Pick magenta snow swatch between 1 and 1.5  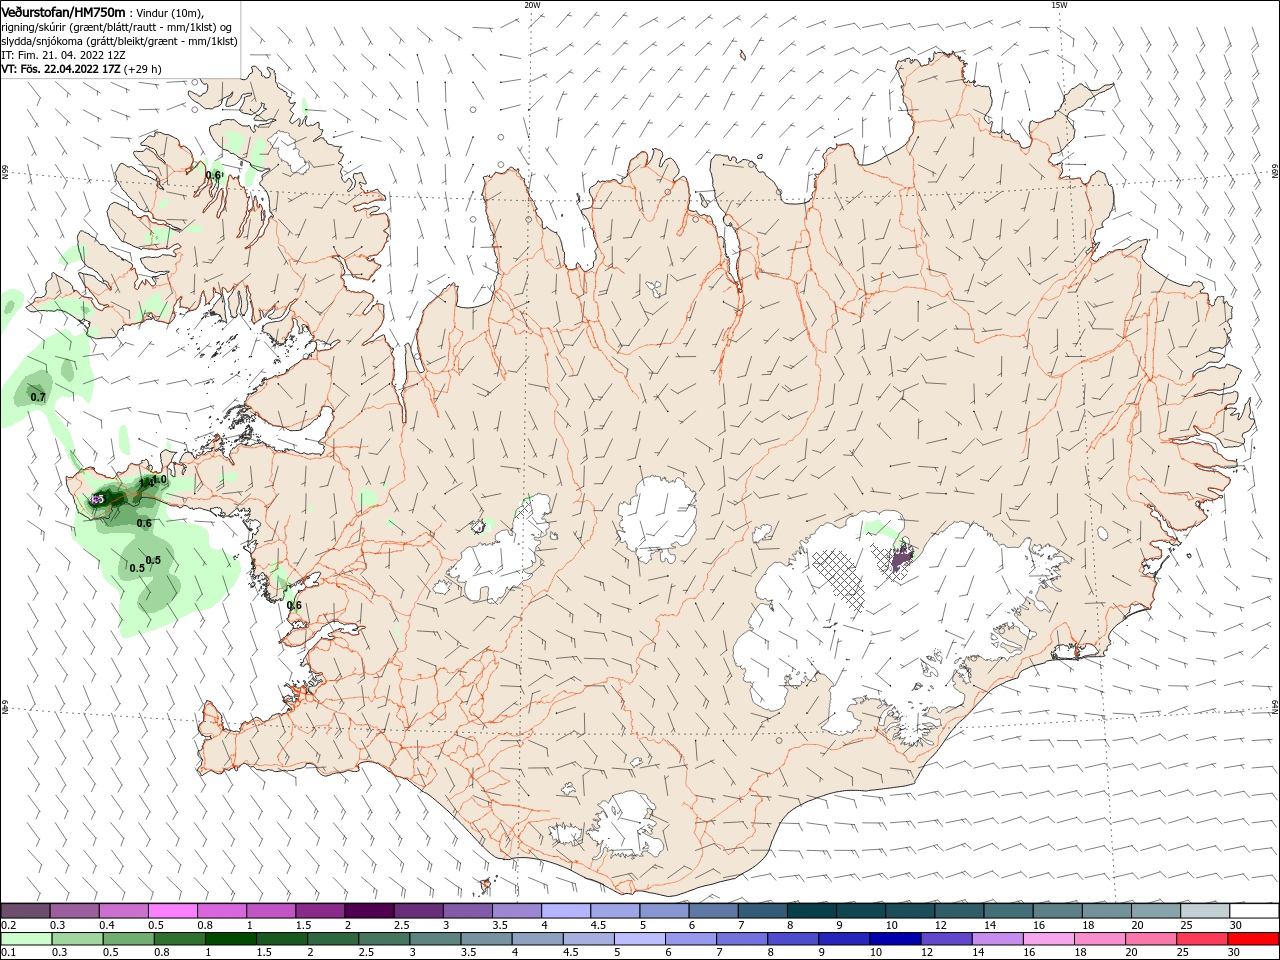coord(271,911)
